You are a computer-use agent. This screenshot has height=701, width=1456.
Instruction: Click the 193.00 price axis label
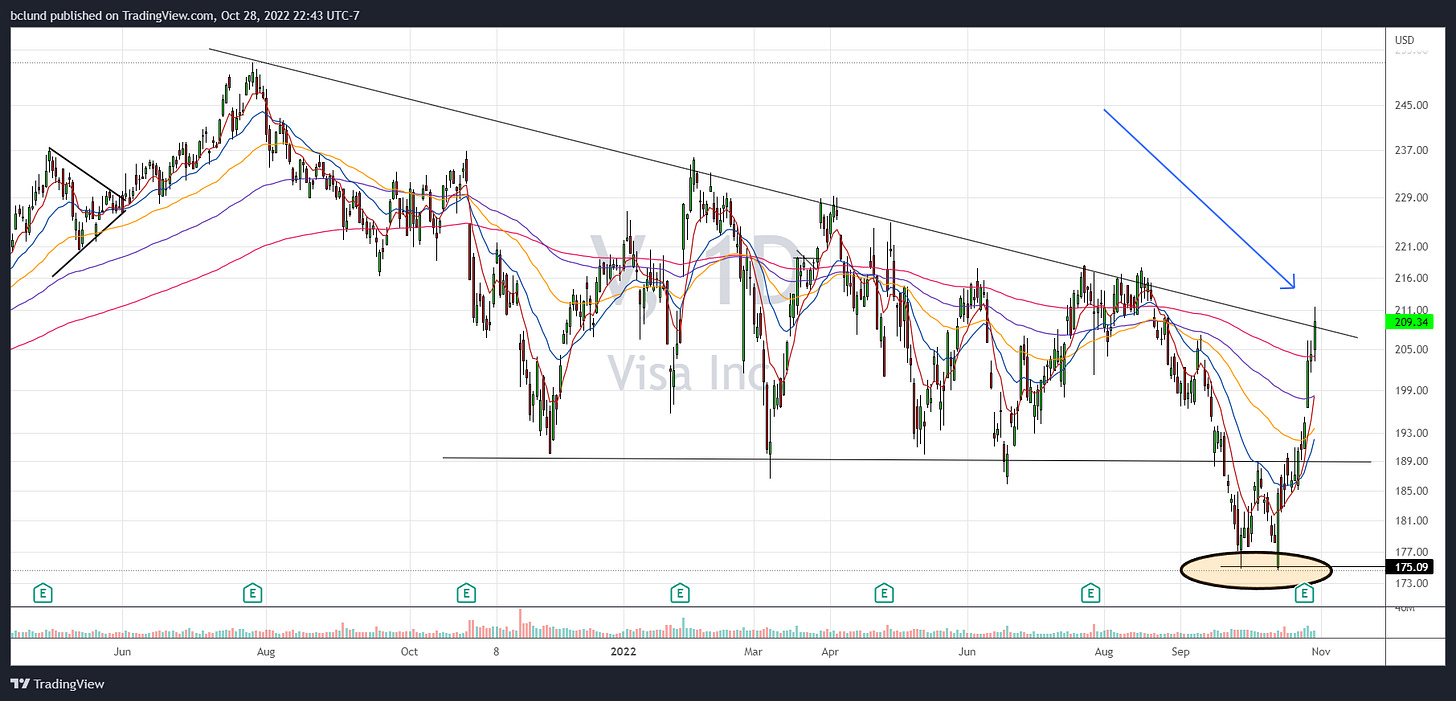(1410, 433)
